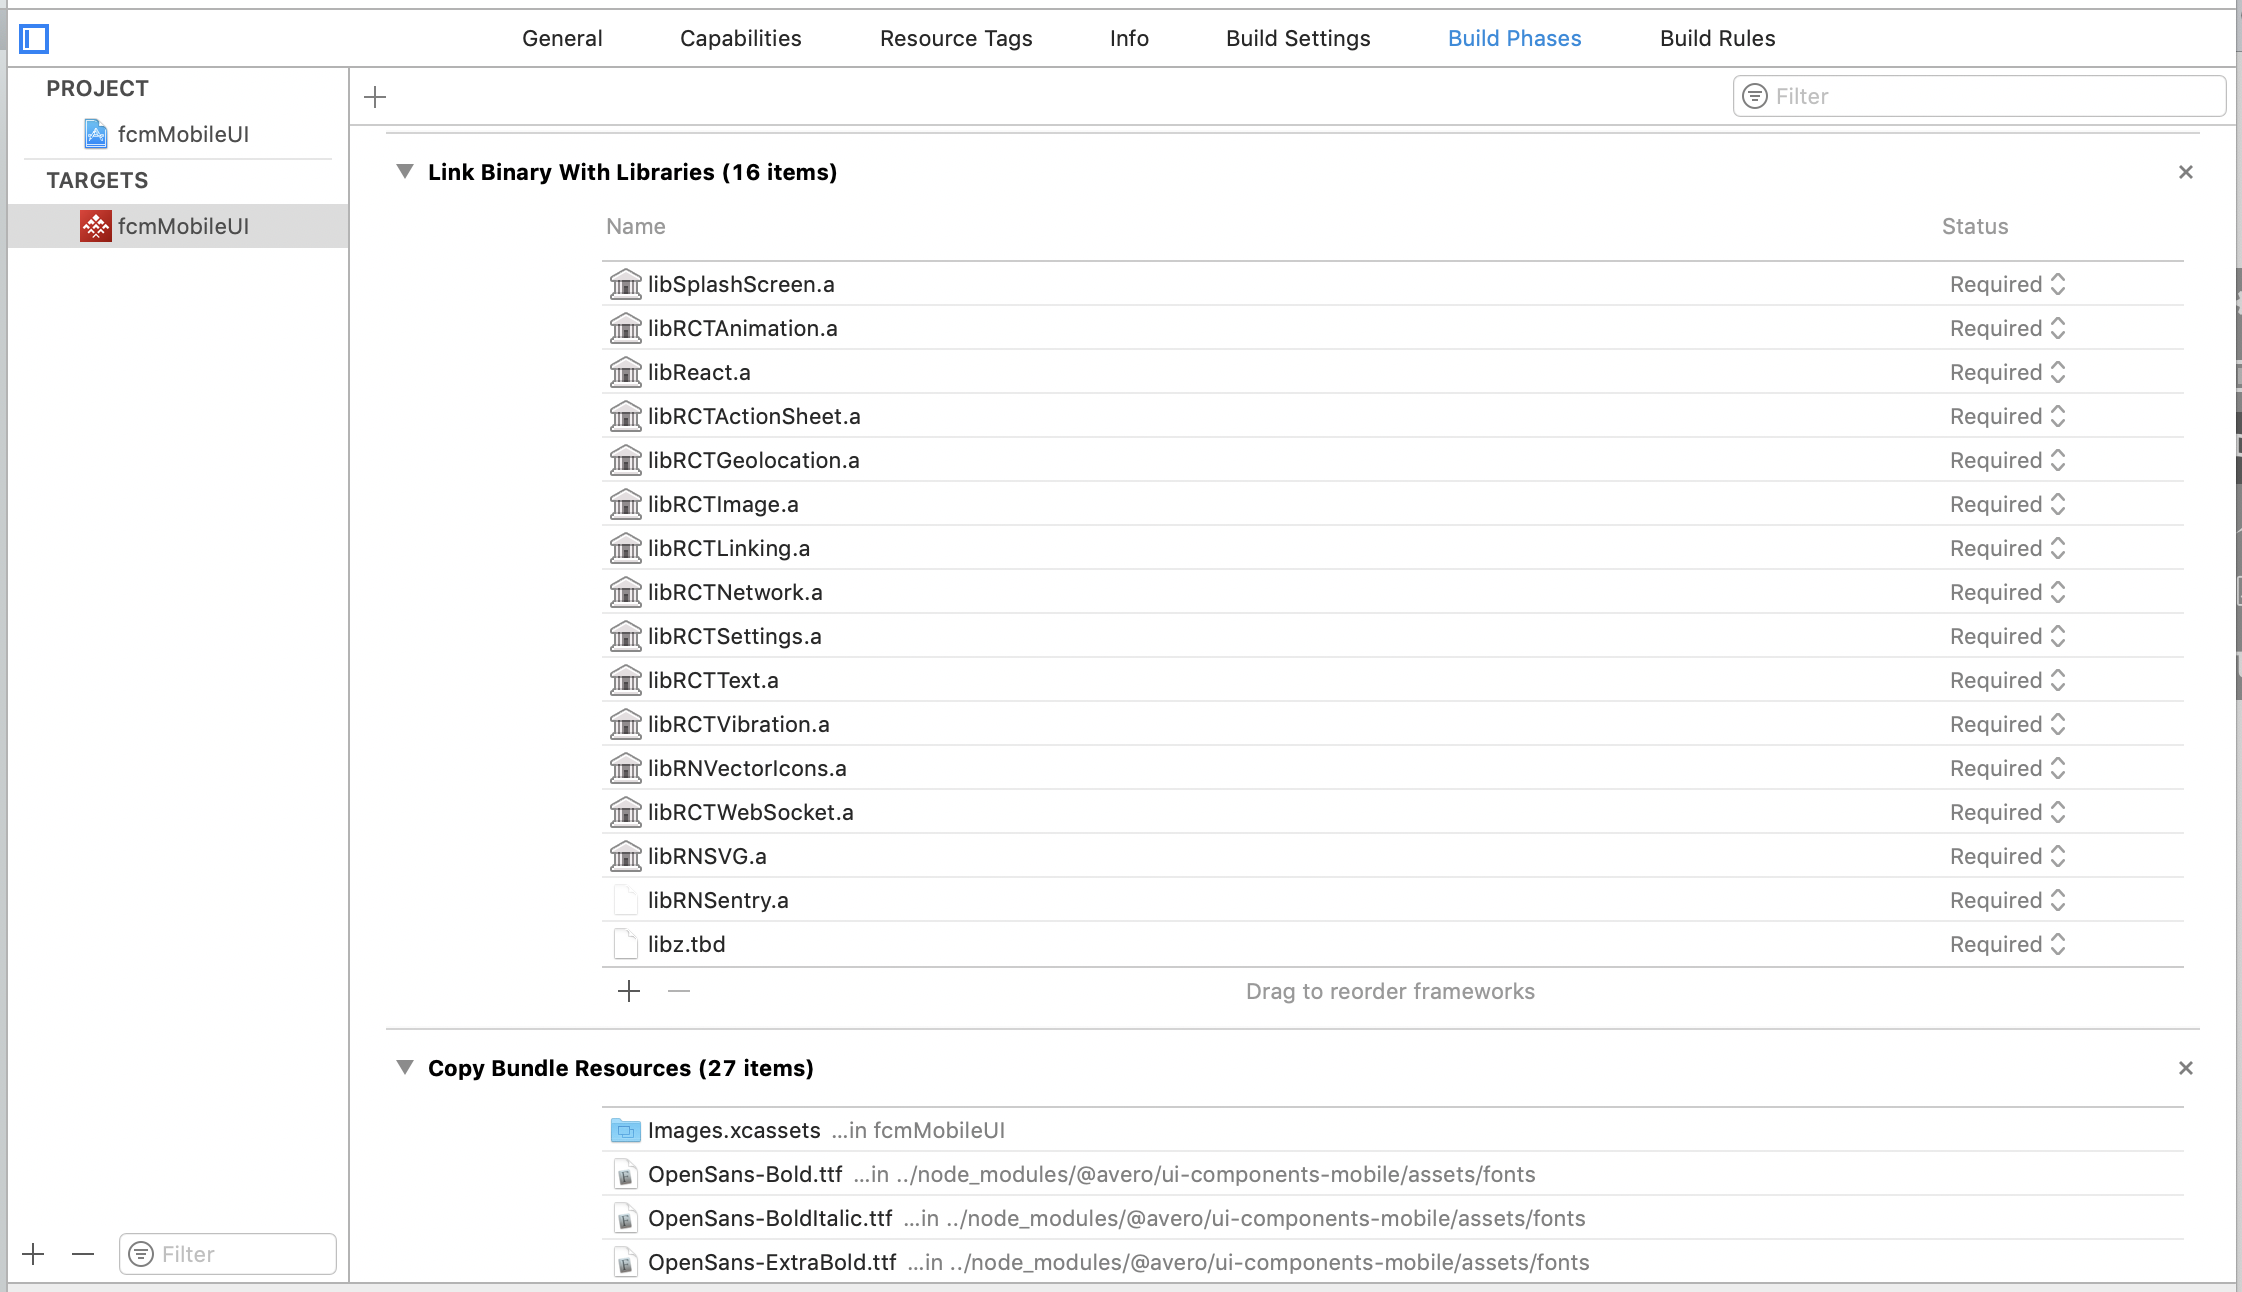
Task: Click the add build phase plus icon
Action: pos(375,97)
